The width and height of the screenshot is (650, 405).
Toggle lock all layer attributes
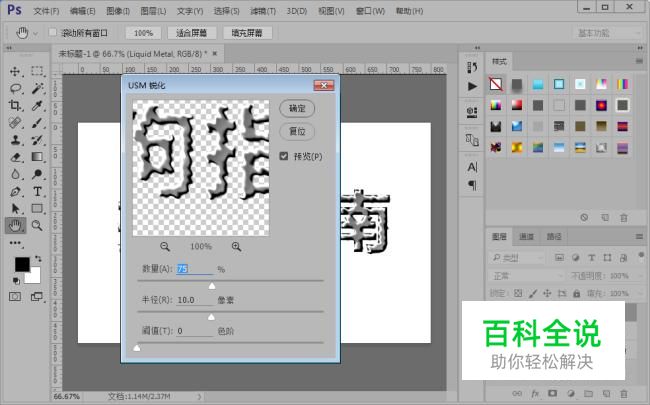click(x=577, y=293)
